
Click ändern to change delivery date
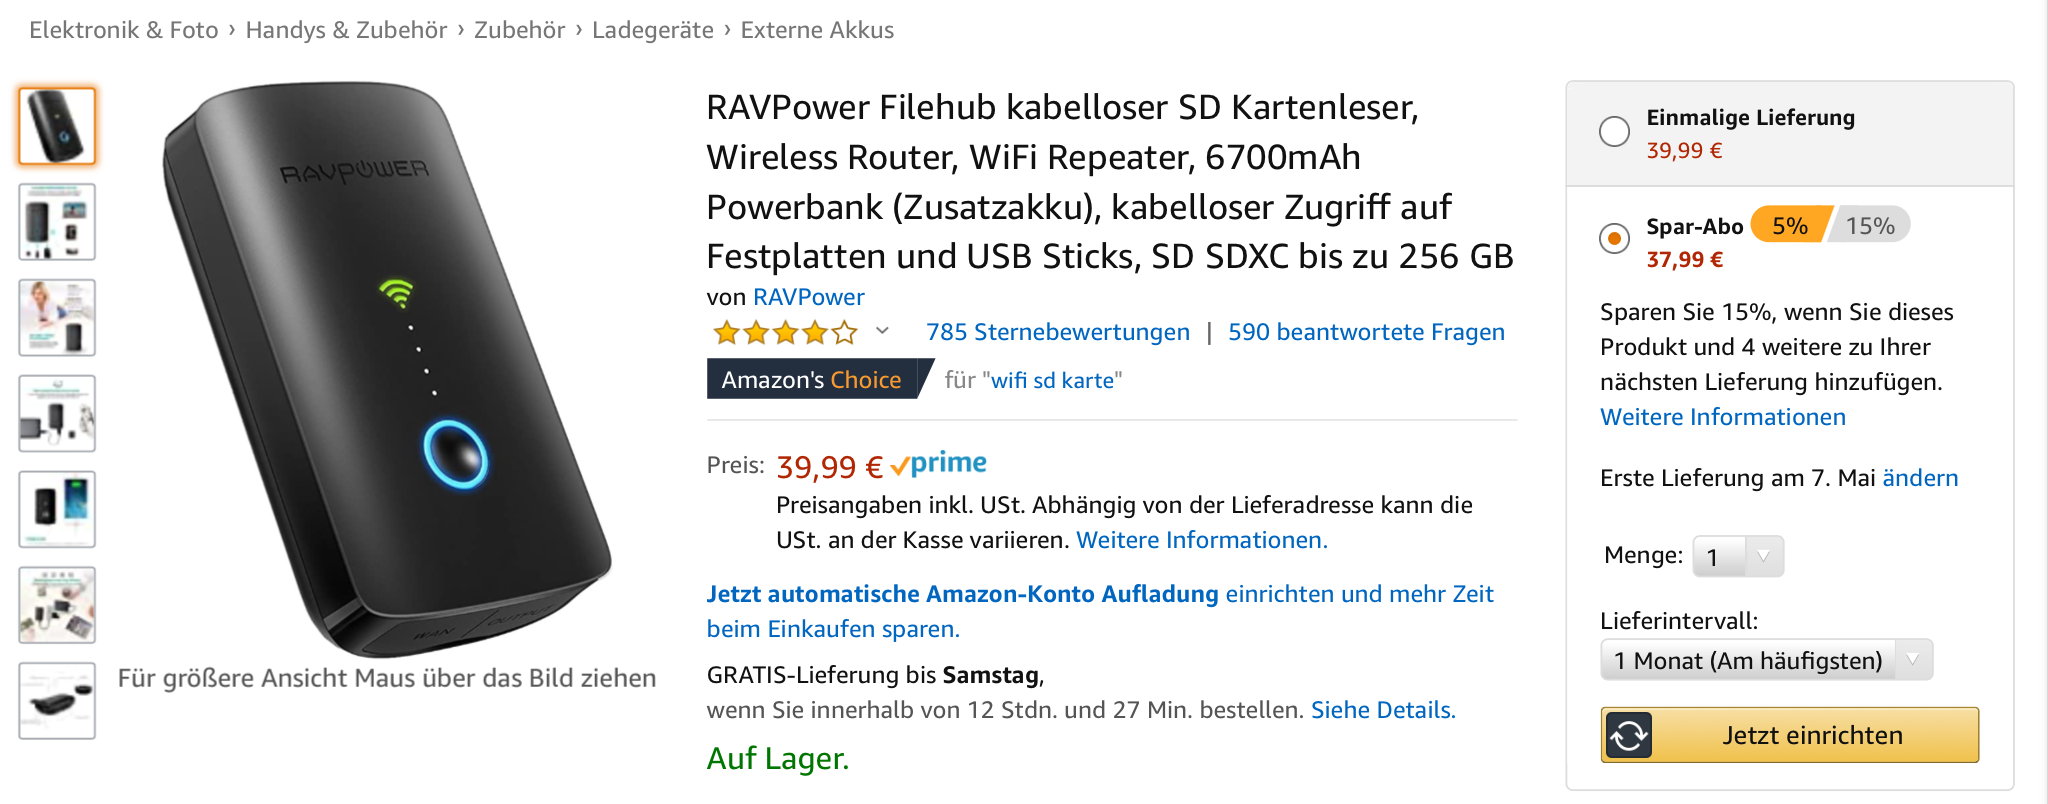pos(1919,478)
